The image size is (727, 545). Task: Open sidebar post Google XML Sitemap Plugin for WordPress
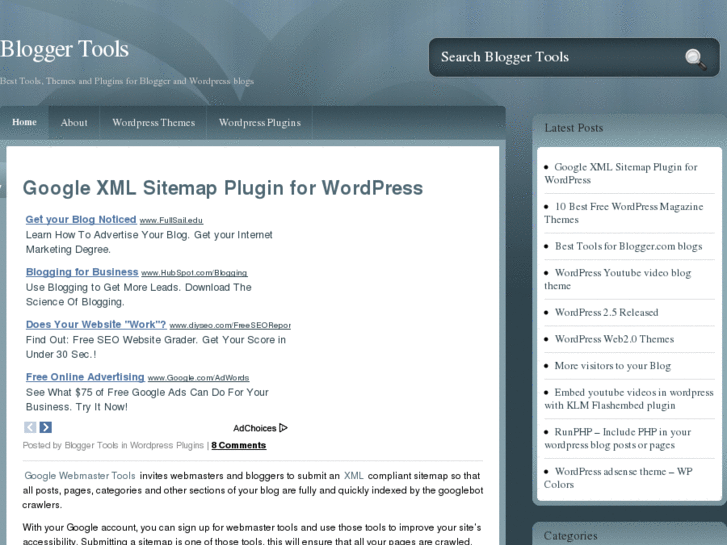pos(621,173)
